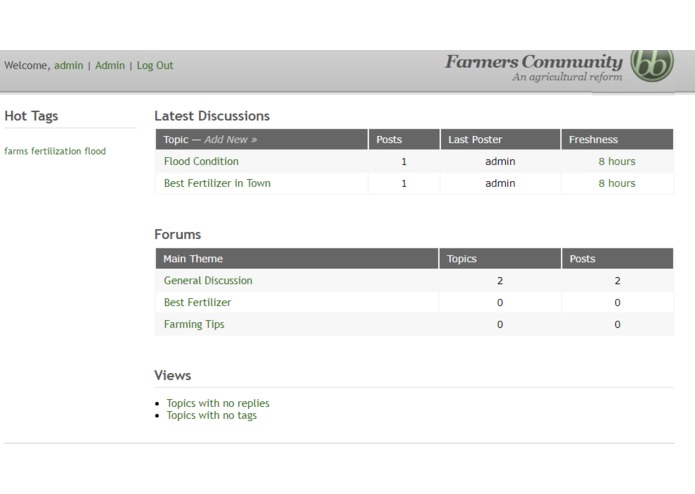Click the Views heading
The image size is (695, 494).
[172, 376]
